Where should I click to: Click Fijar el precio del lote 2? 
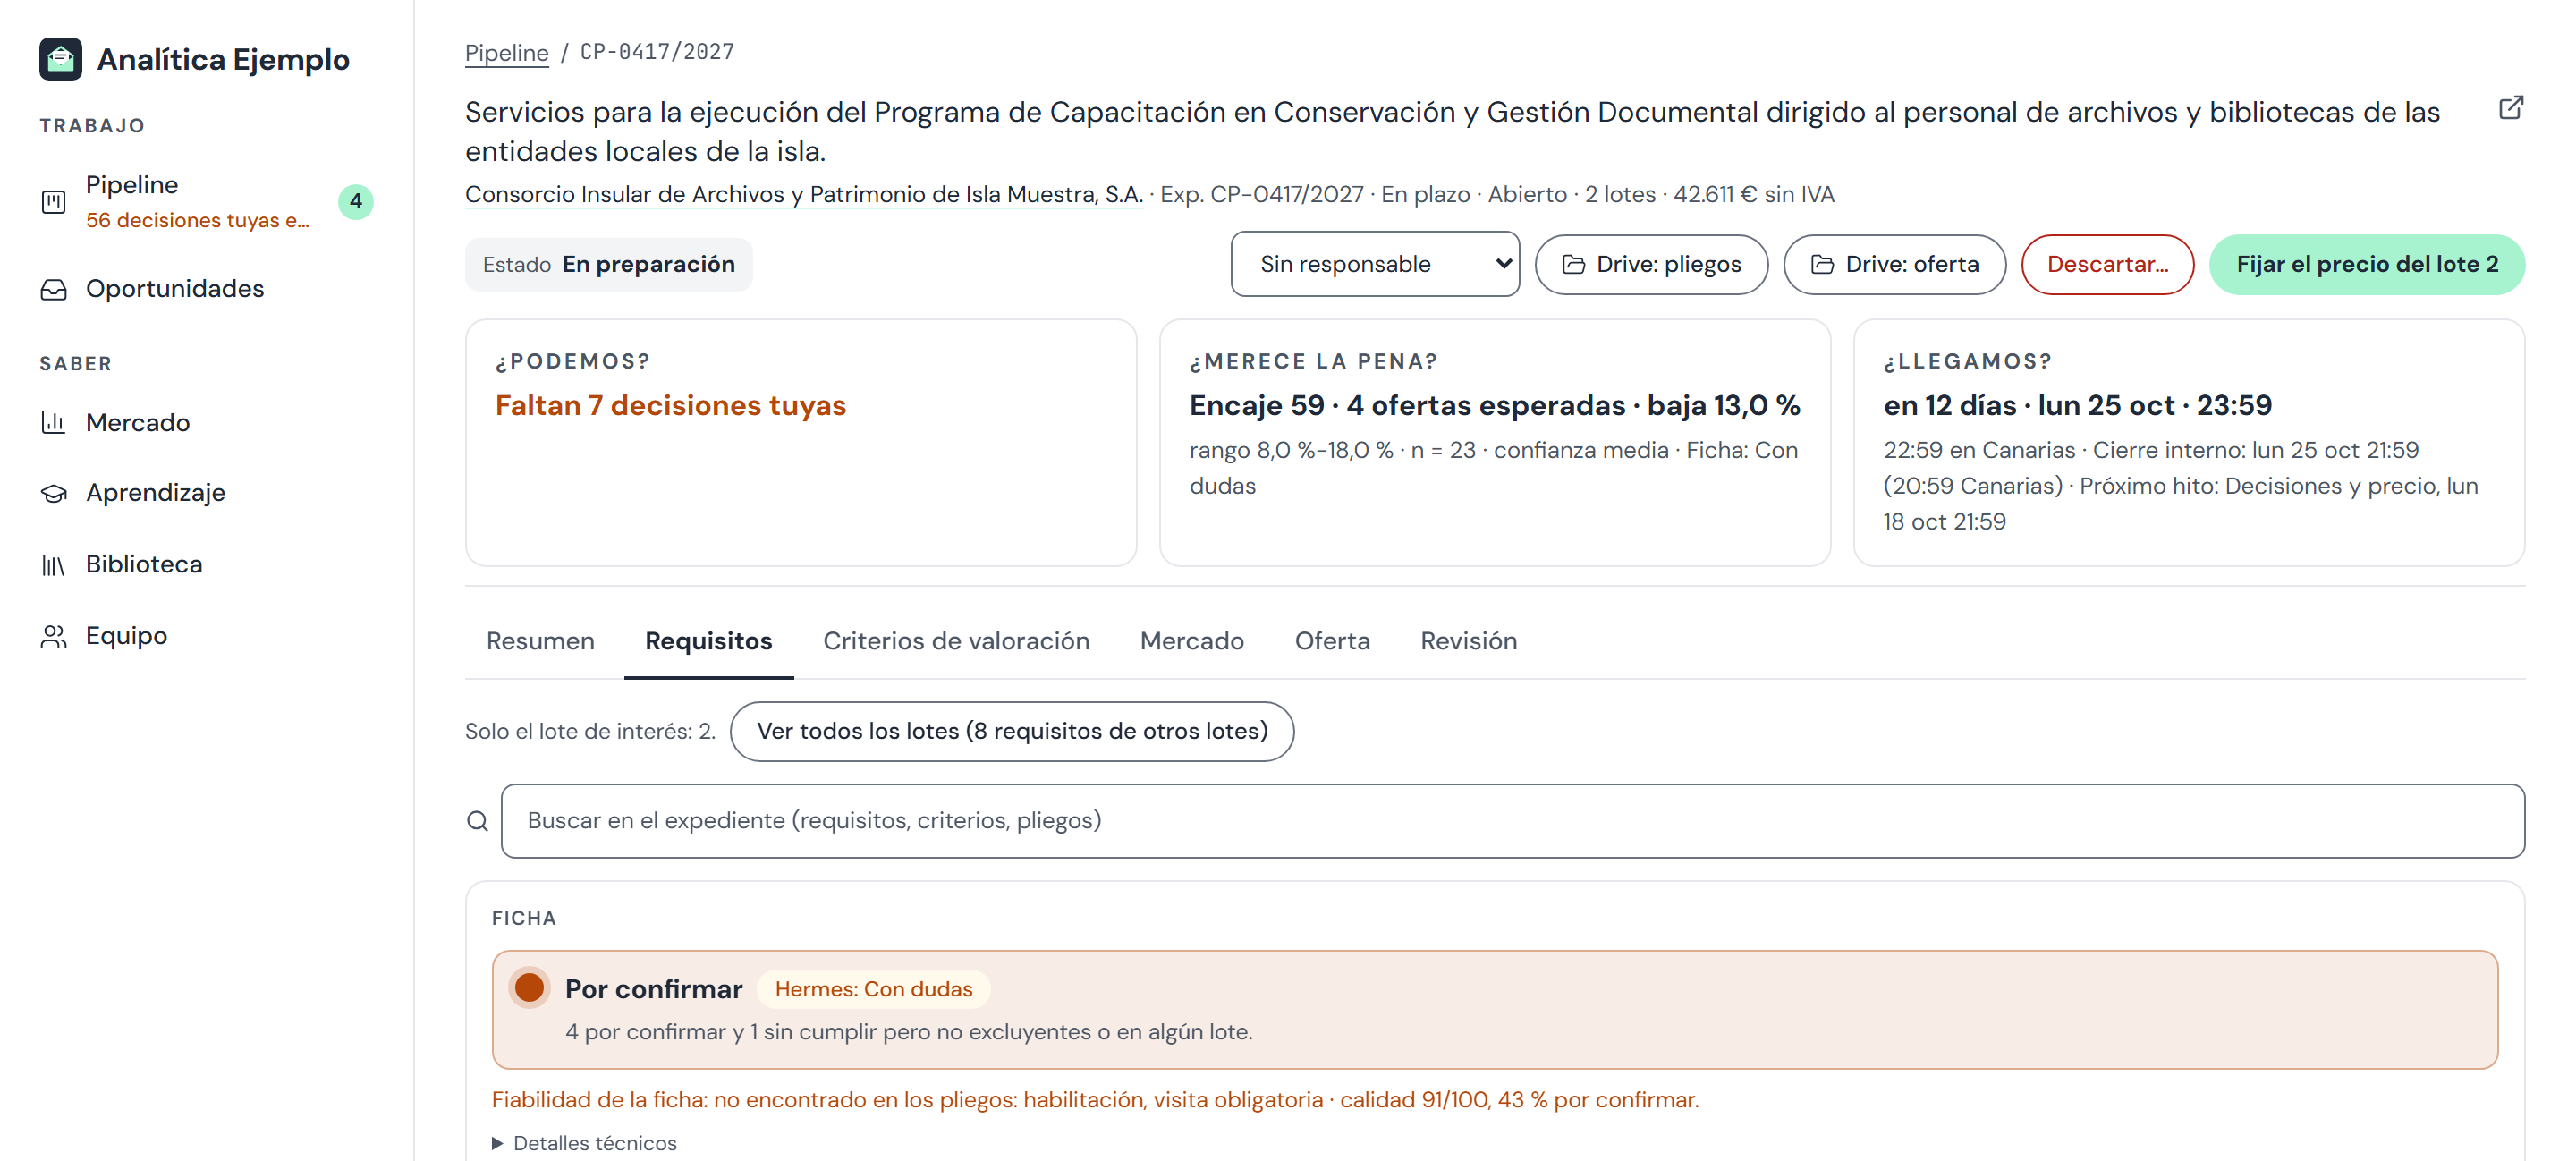click(x=2366, y=264)
